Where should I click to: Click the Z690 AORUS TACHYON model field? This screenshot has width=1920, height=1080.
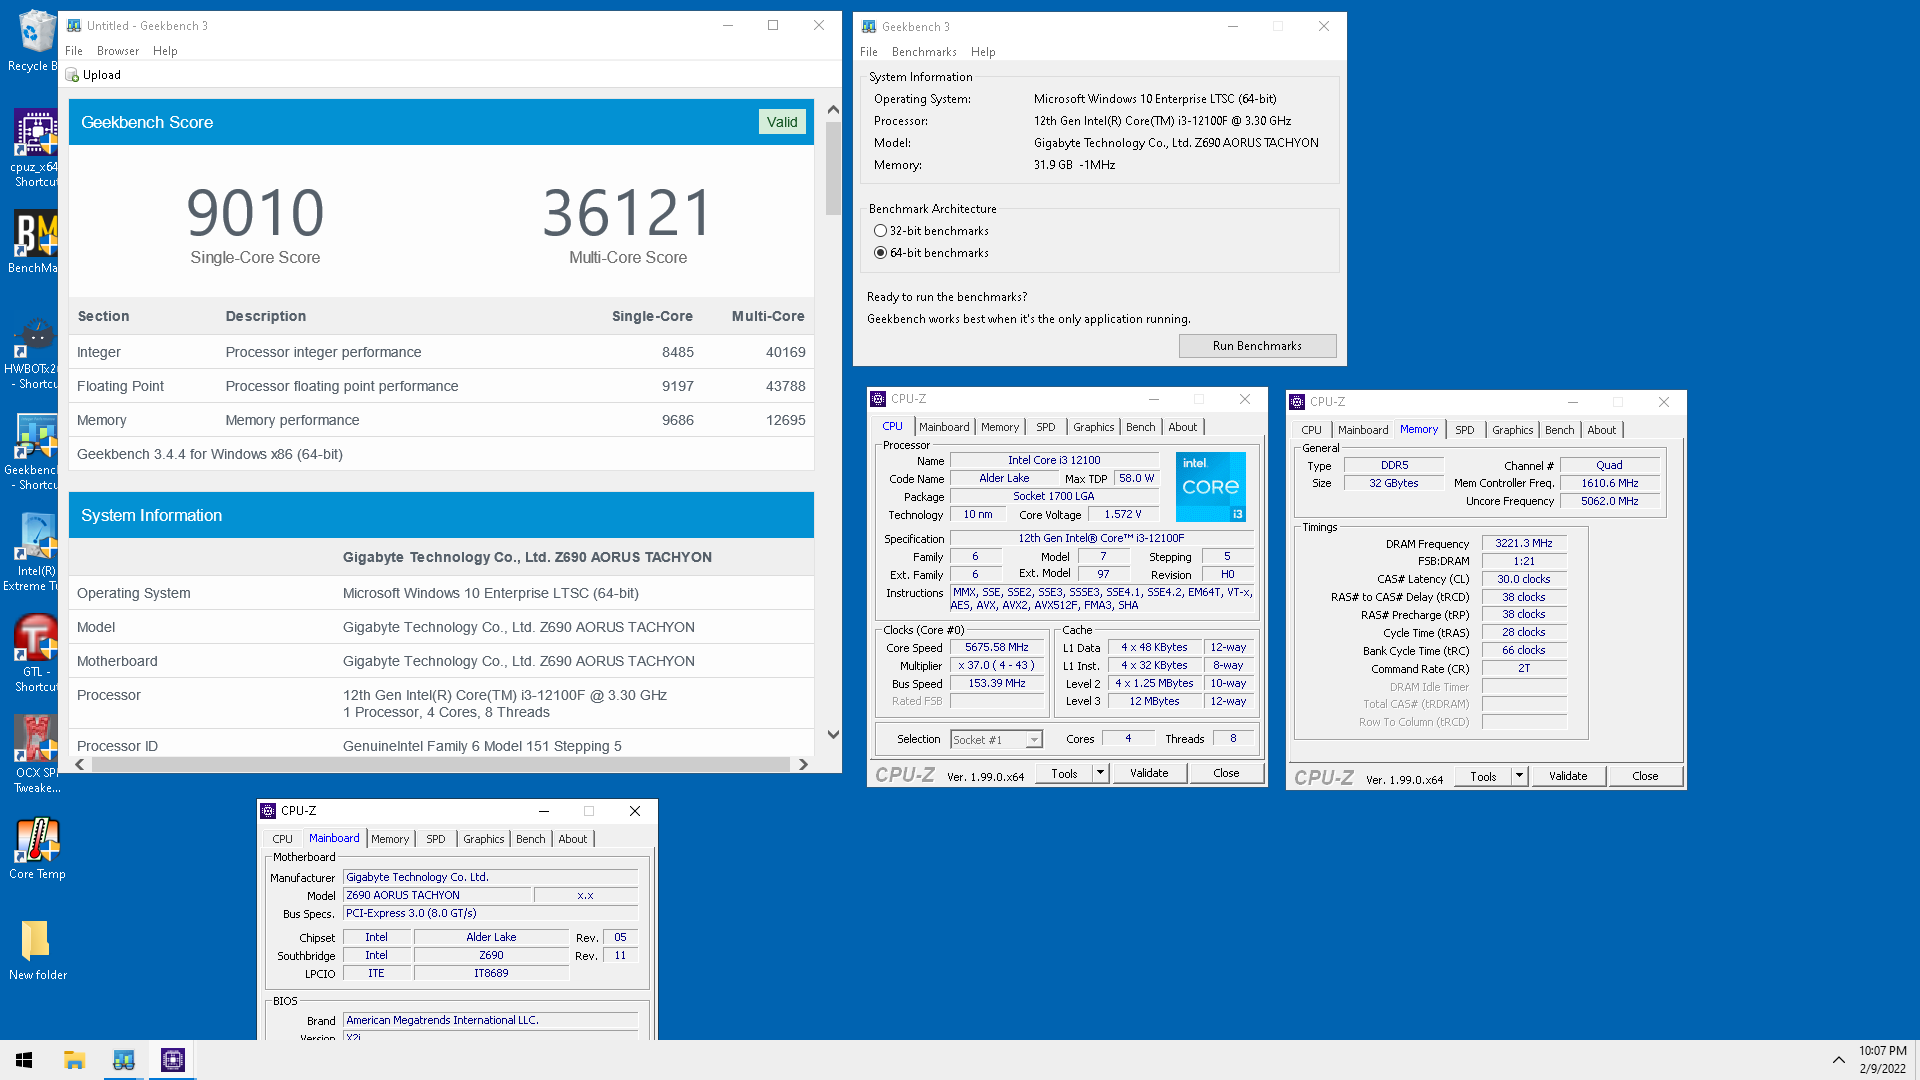[x=436, y=896]
